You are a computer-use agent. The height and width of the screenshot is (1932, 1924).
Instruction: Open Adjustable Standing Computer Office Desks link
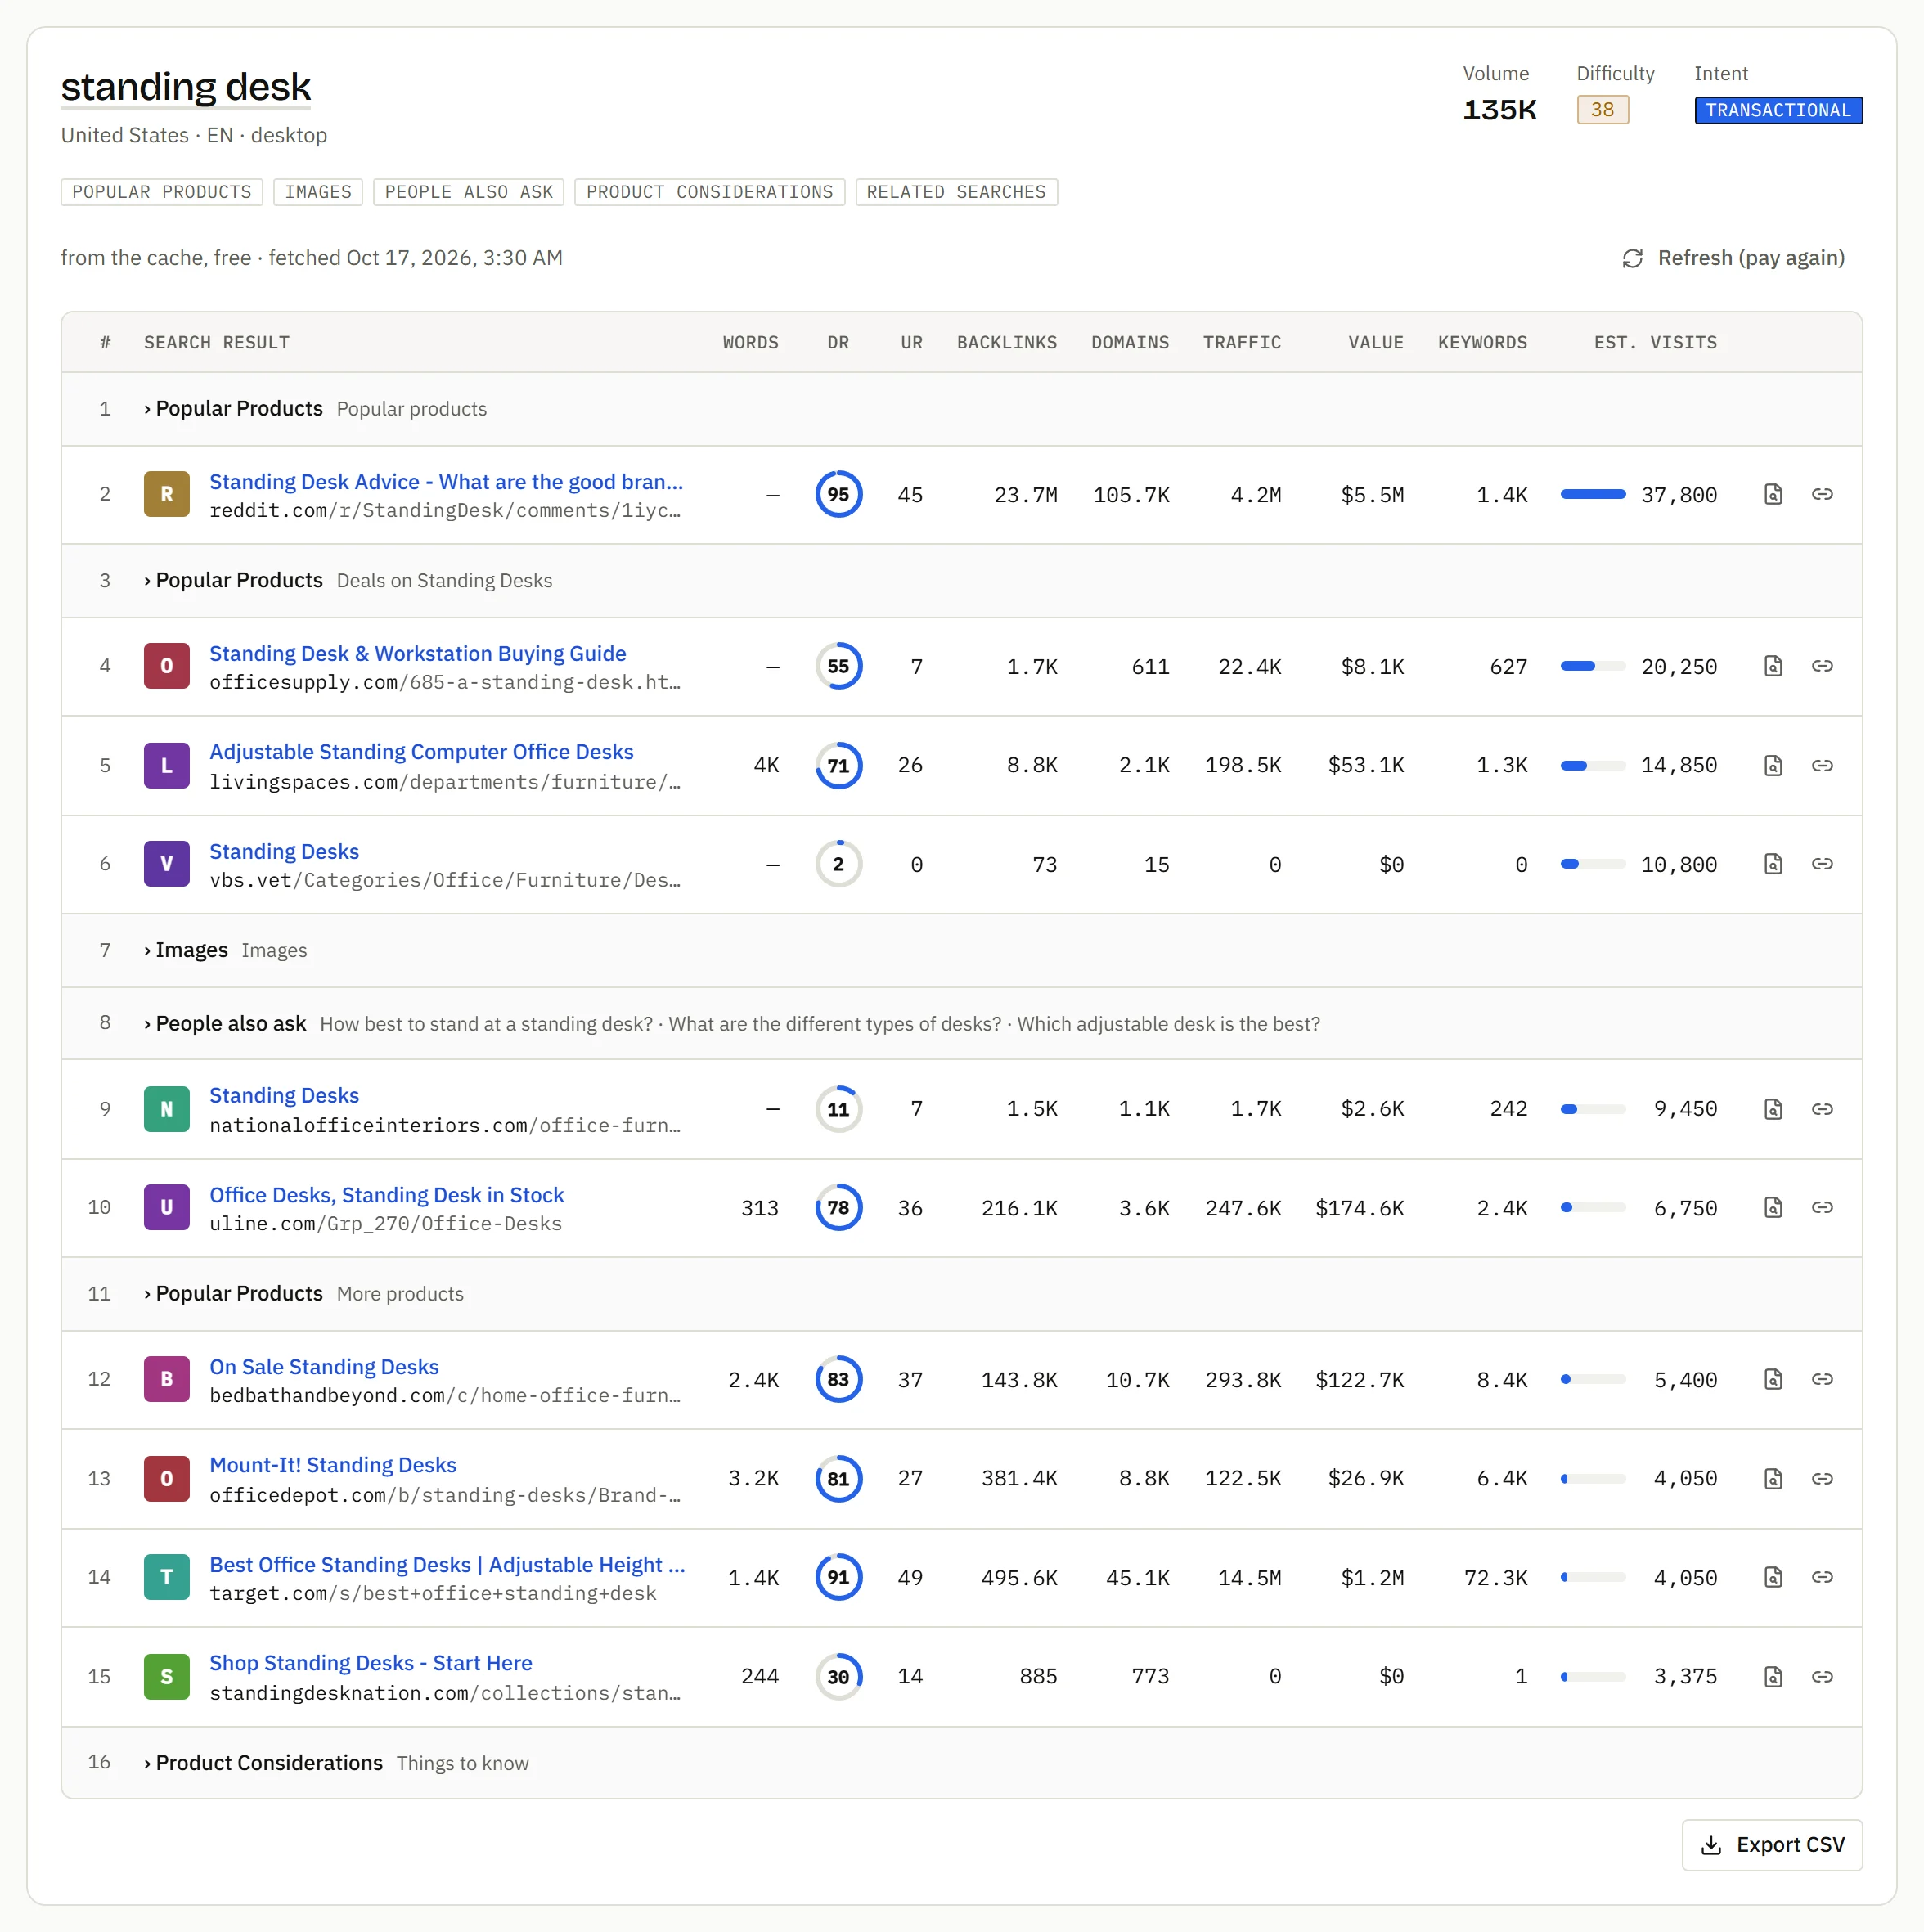point(421,752)
